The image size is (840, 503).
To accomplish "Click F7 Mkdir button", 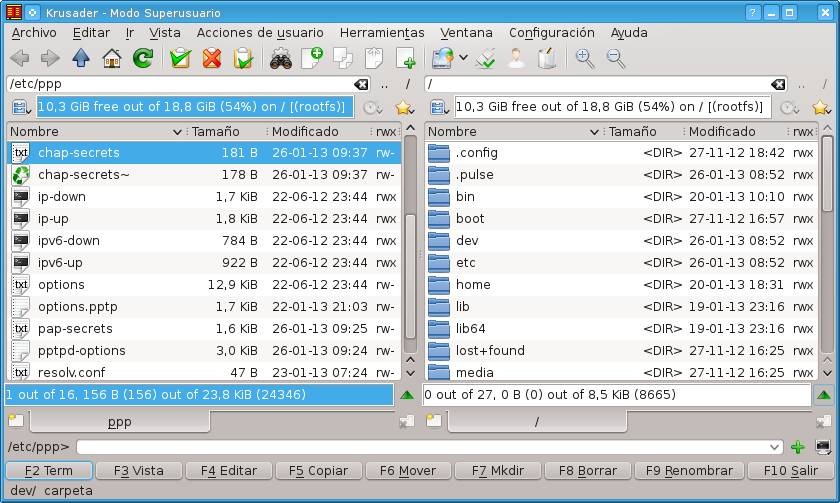I will 498,471.
